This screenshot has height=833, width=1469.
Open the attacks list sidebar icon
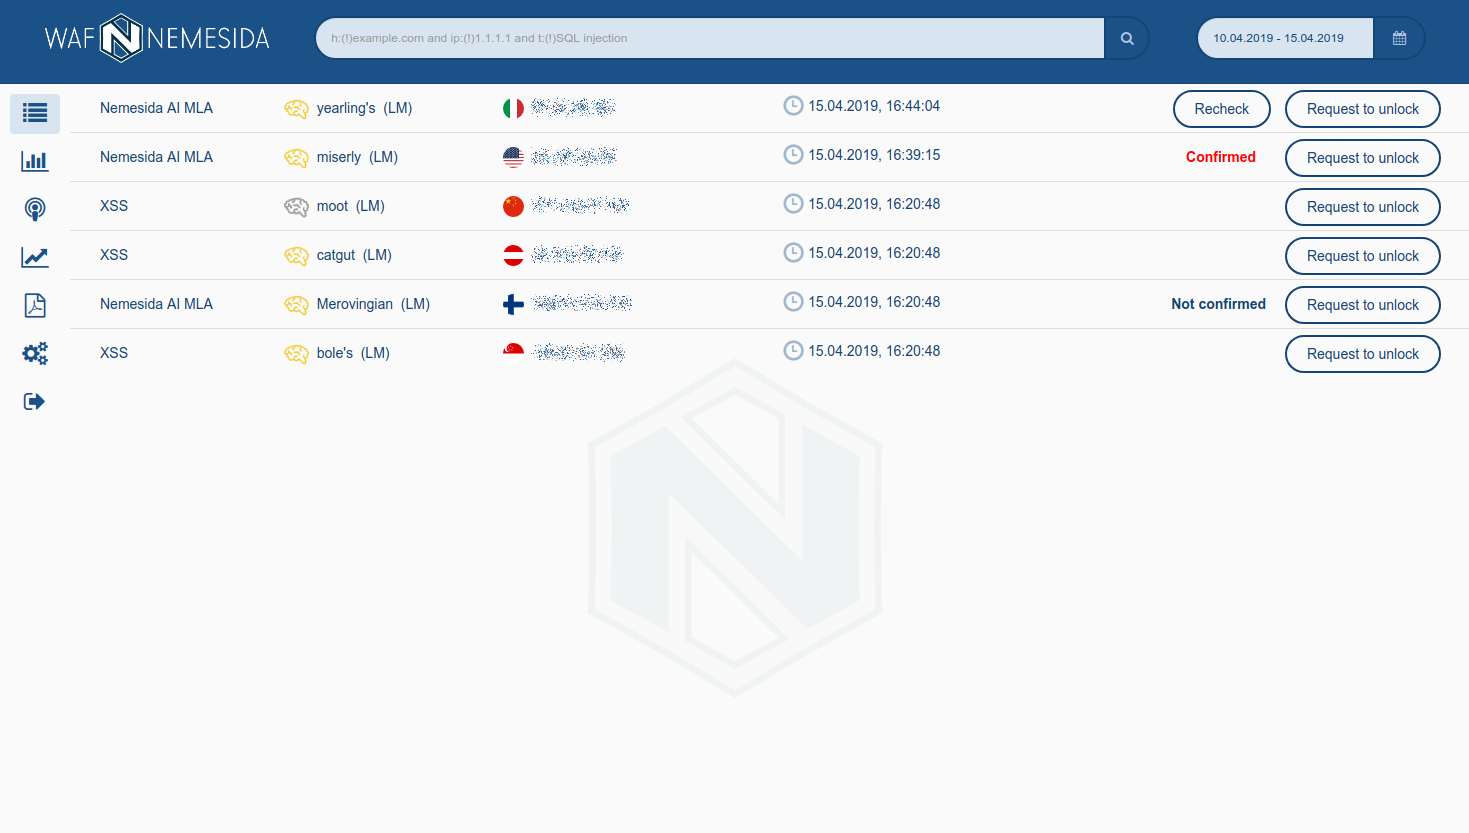[35, 113]
